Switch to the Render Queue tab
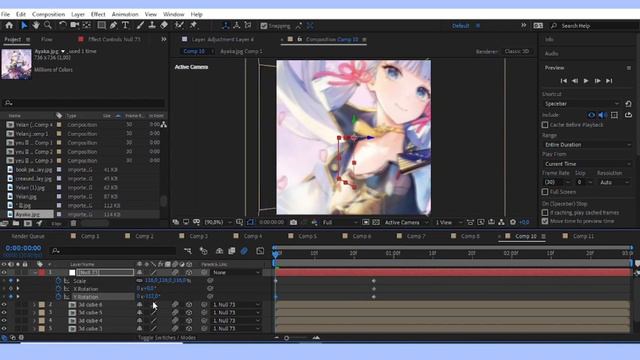Image resolution: width=640 pixels, height=360 pixels. pos(28,236)
